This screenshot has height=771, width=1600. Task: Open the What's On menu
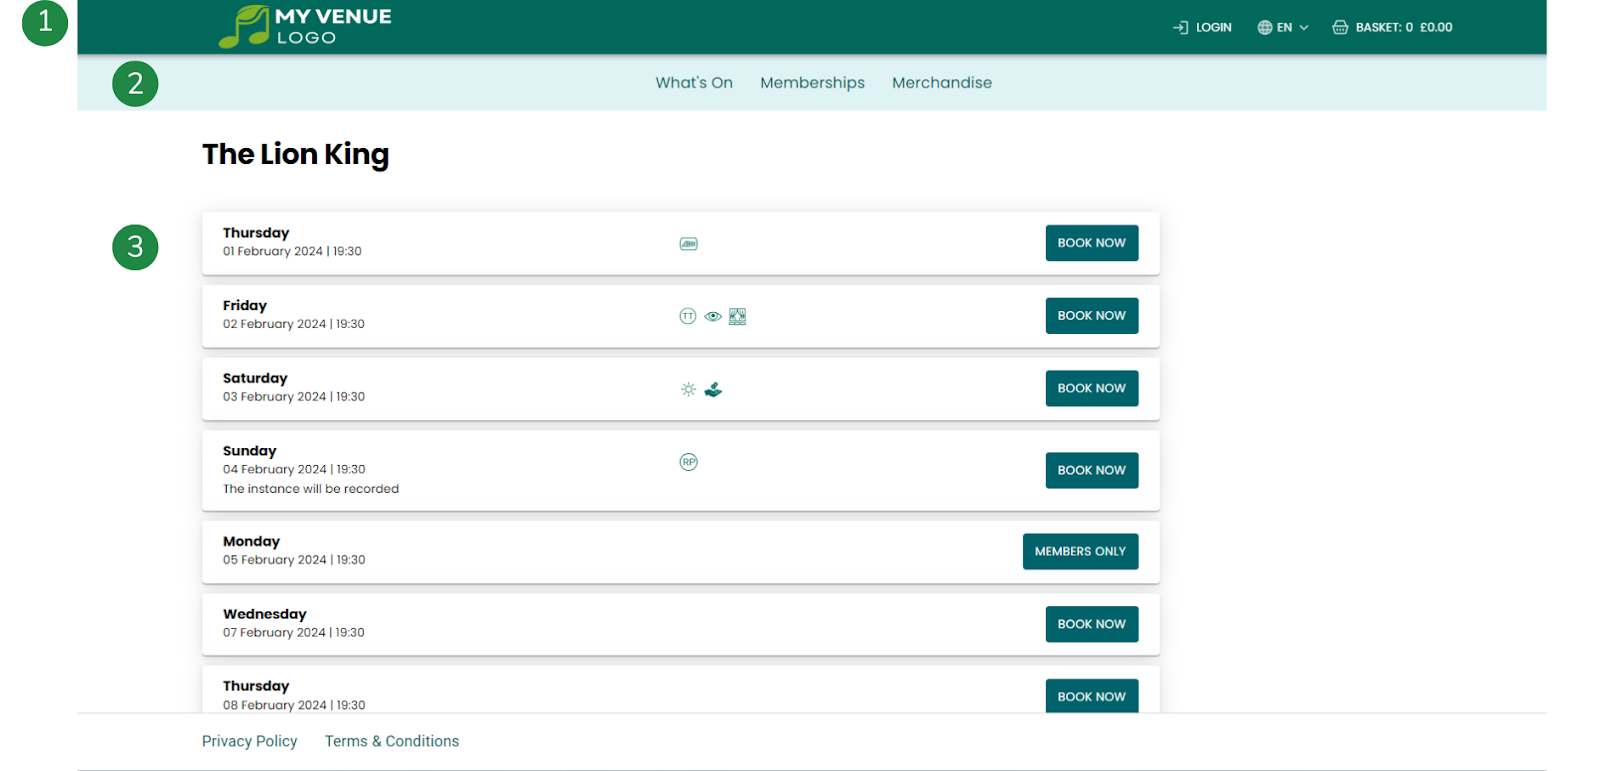click(694, 83)
